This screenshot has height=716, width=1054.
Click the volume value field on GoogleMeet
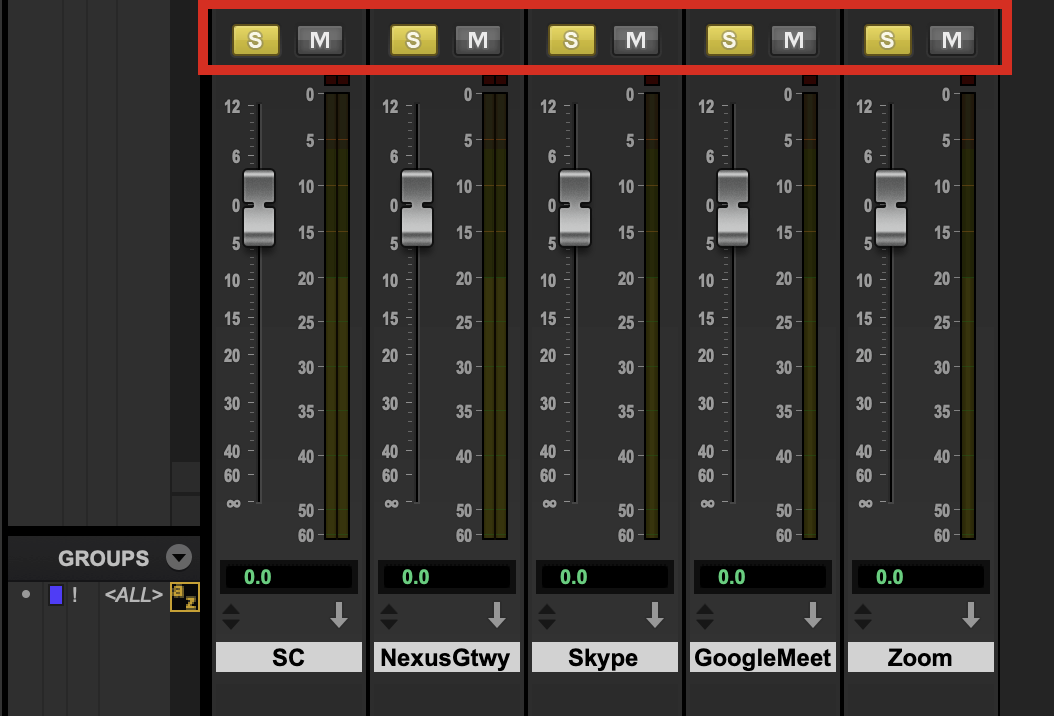click(x=763, y=577)
